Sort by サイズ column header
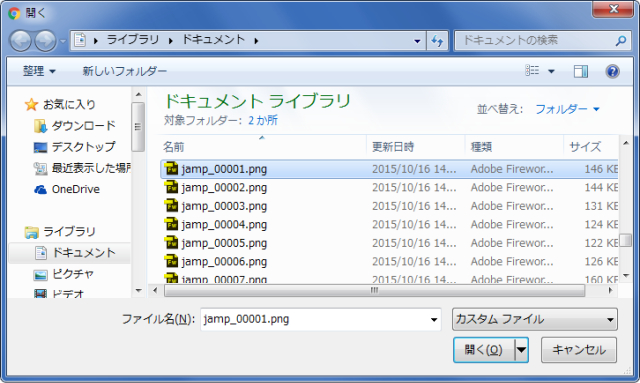The height and width of the screenshot is (383, 640). tap(591, 147)
